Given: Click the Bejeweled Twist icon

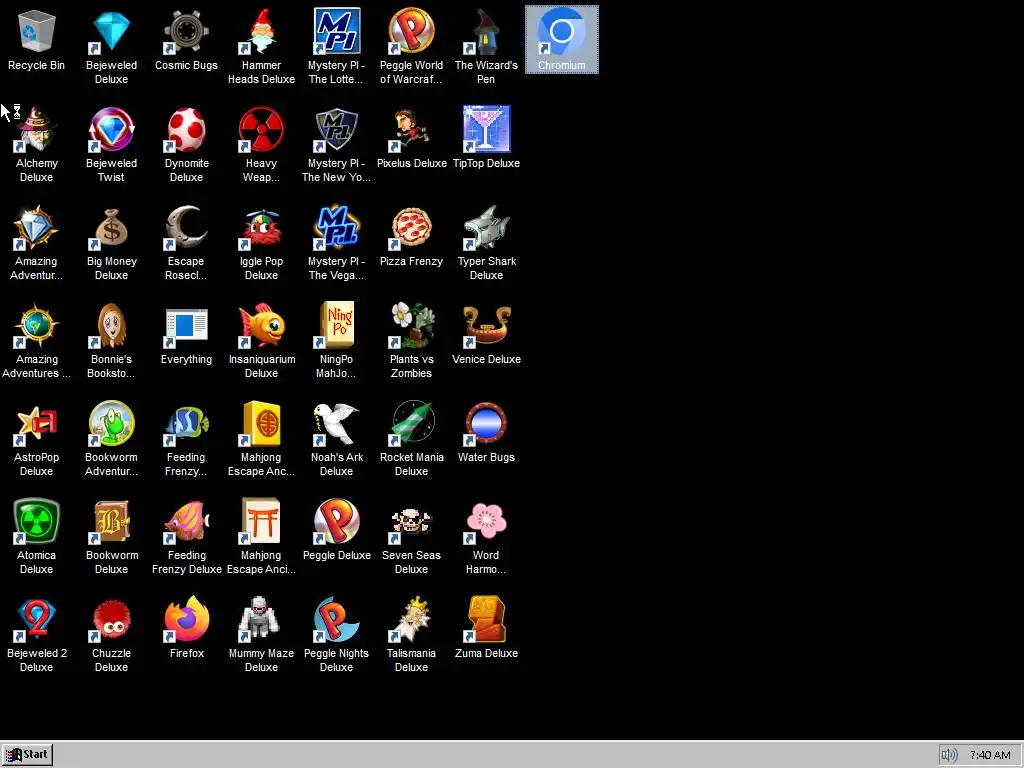Looking at the screenshot, I should [x=112, y=129].
